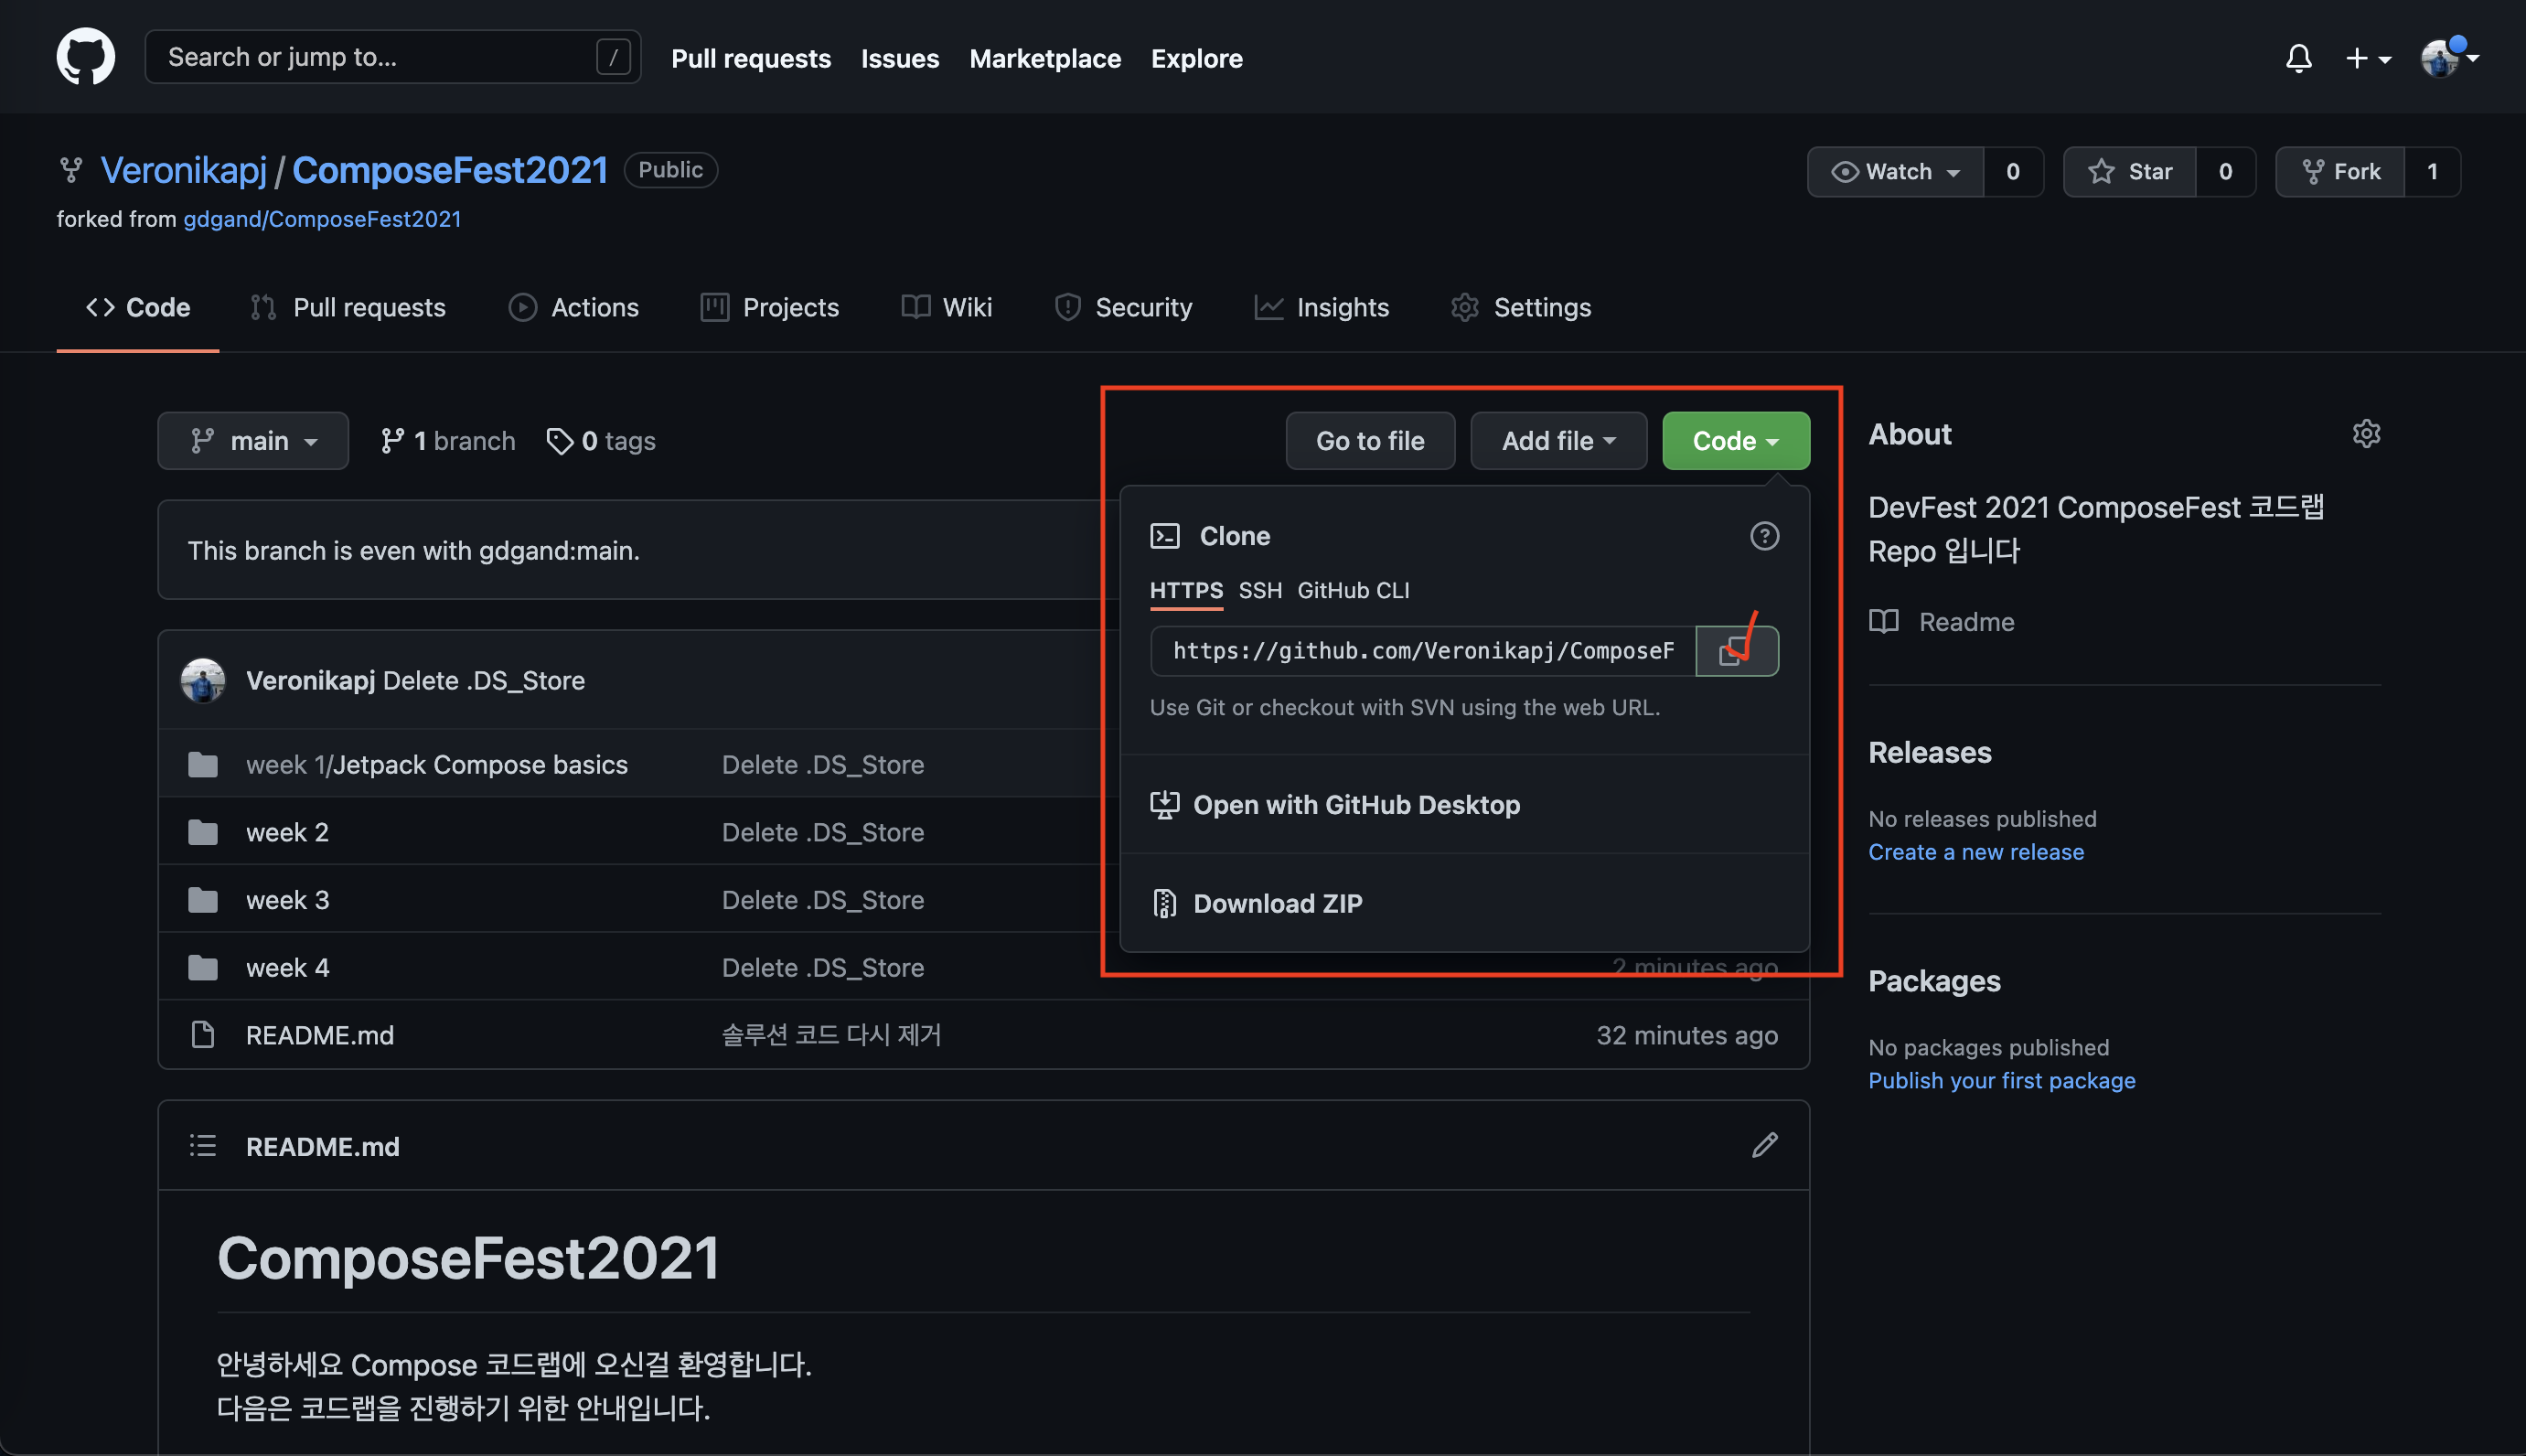Open the repository Settings tab
The height and width of the screenshot is (1456, 2526).
tap(1521, 308)
